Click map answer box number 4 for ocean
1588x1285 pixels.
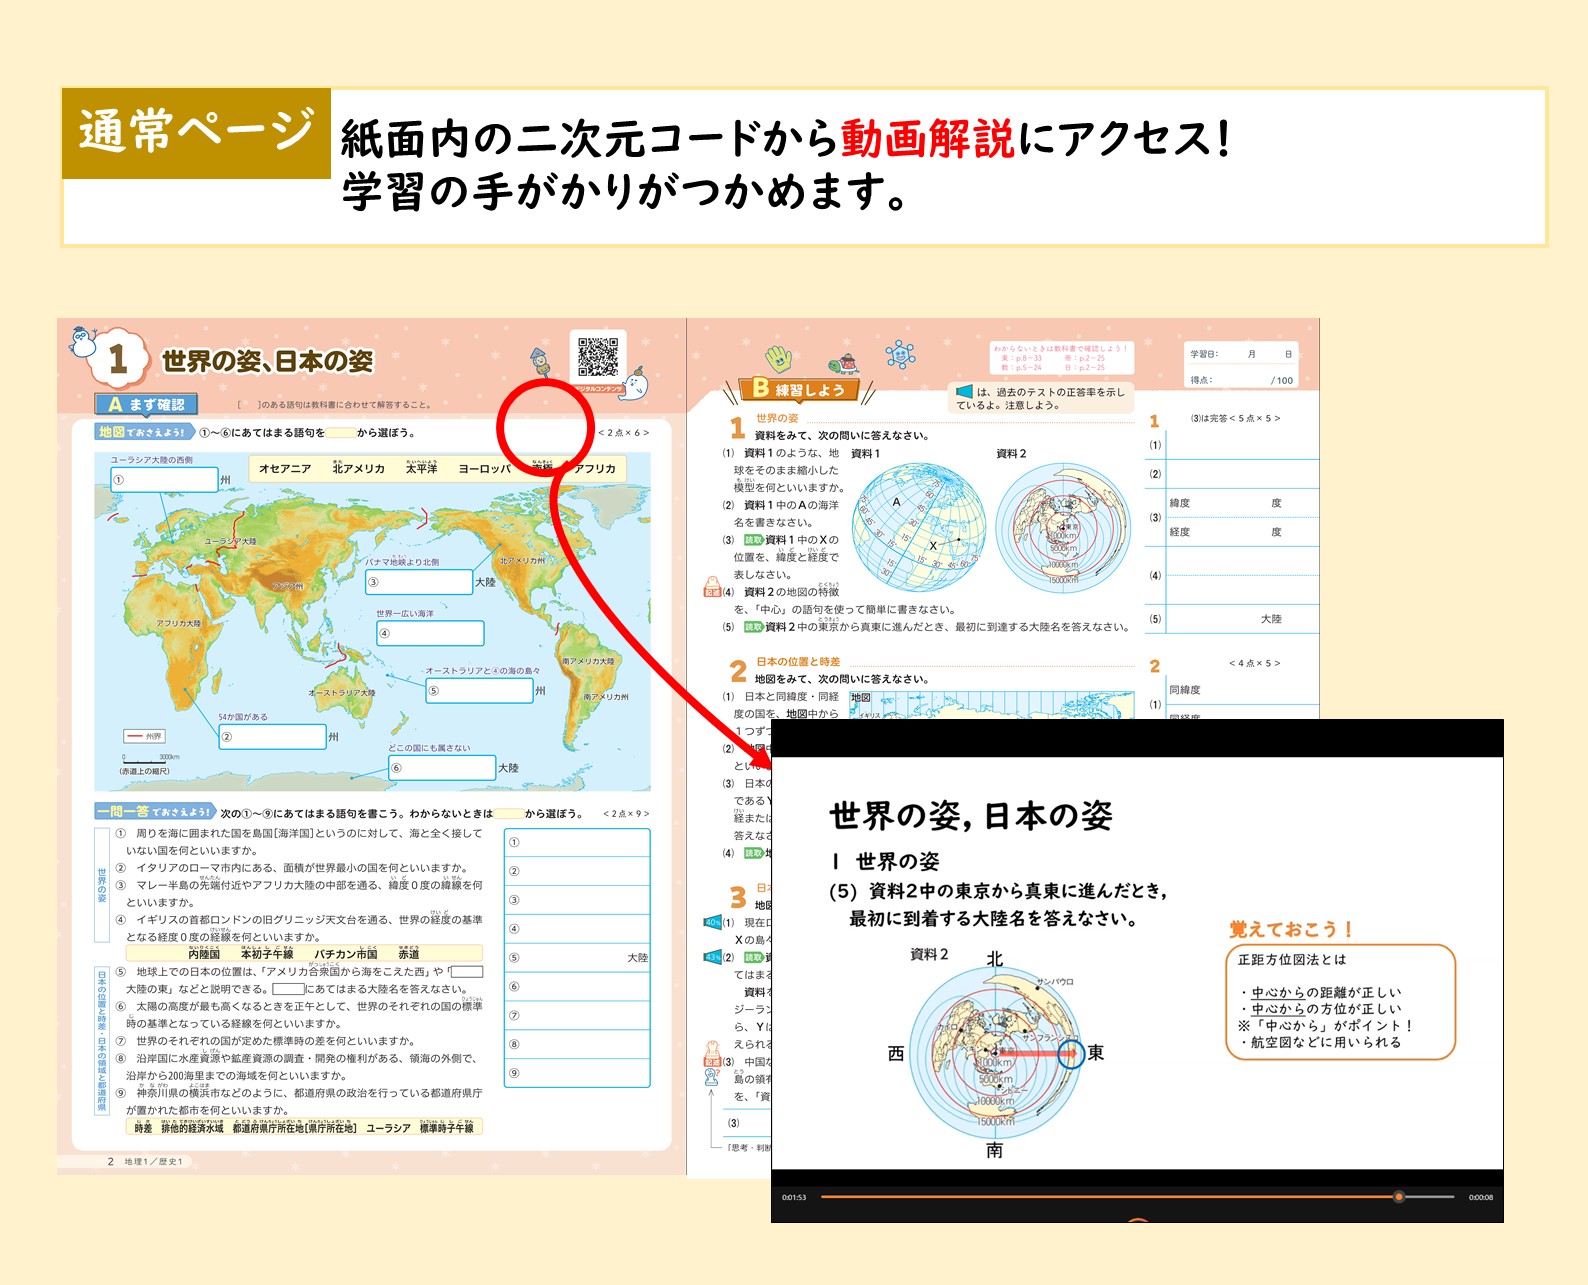click(430, 633)
